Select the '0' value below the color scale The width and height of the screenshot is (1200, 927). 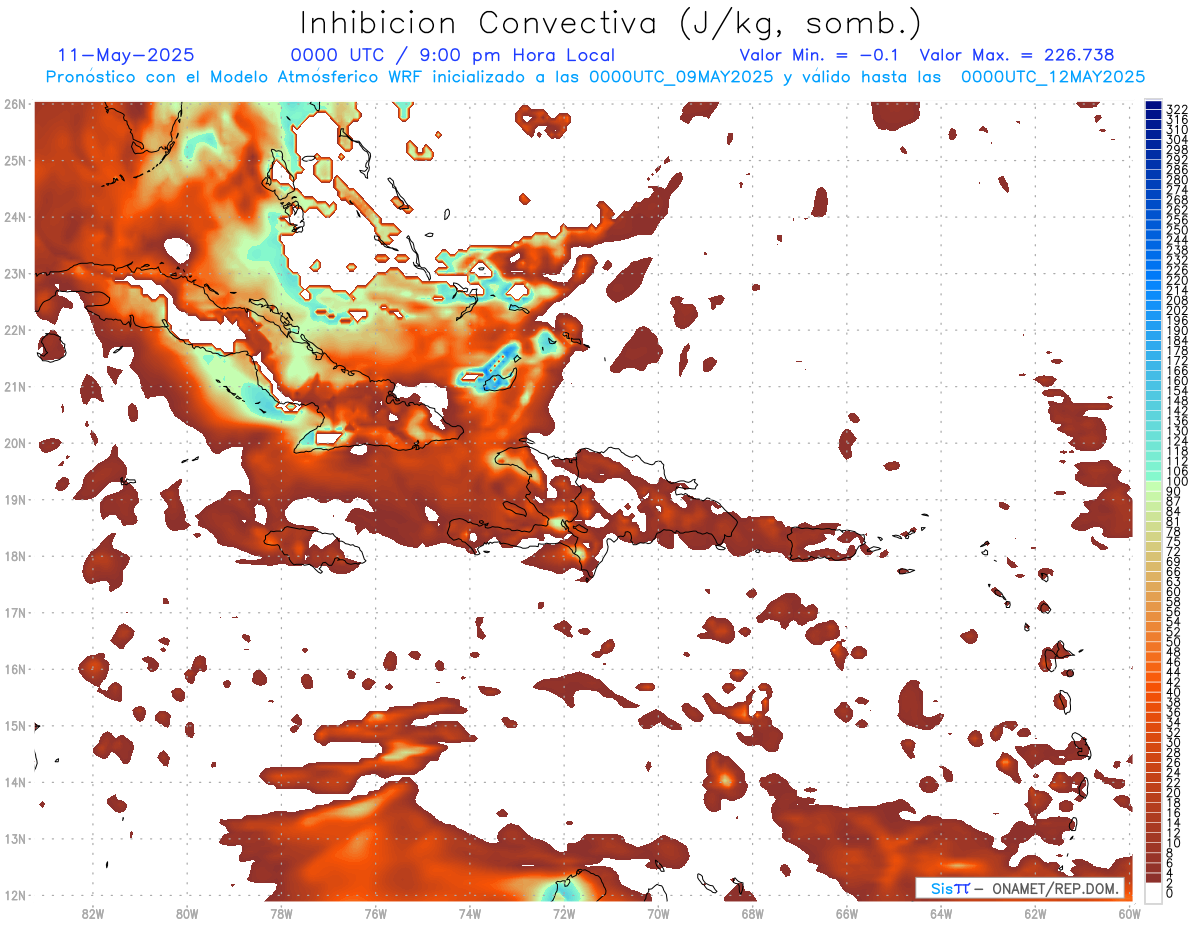pos(1170,893)
